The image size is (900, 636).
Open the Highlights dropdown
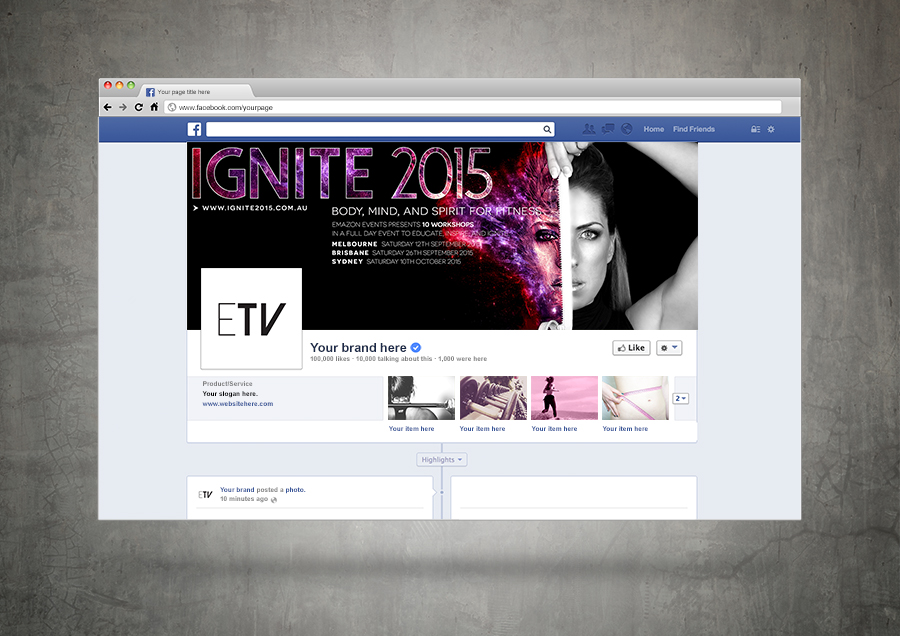tap(442, 460)
